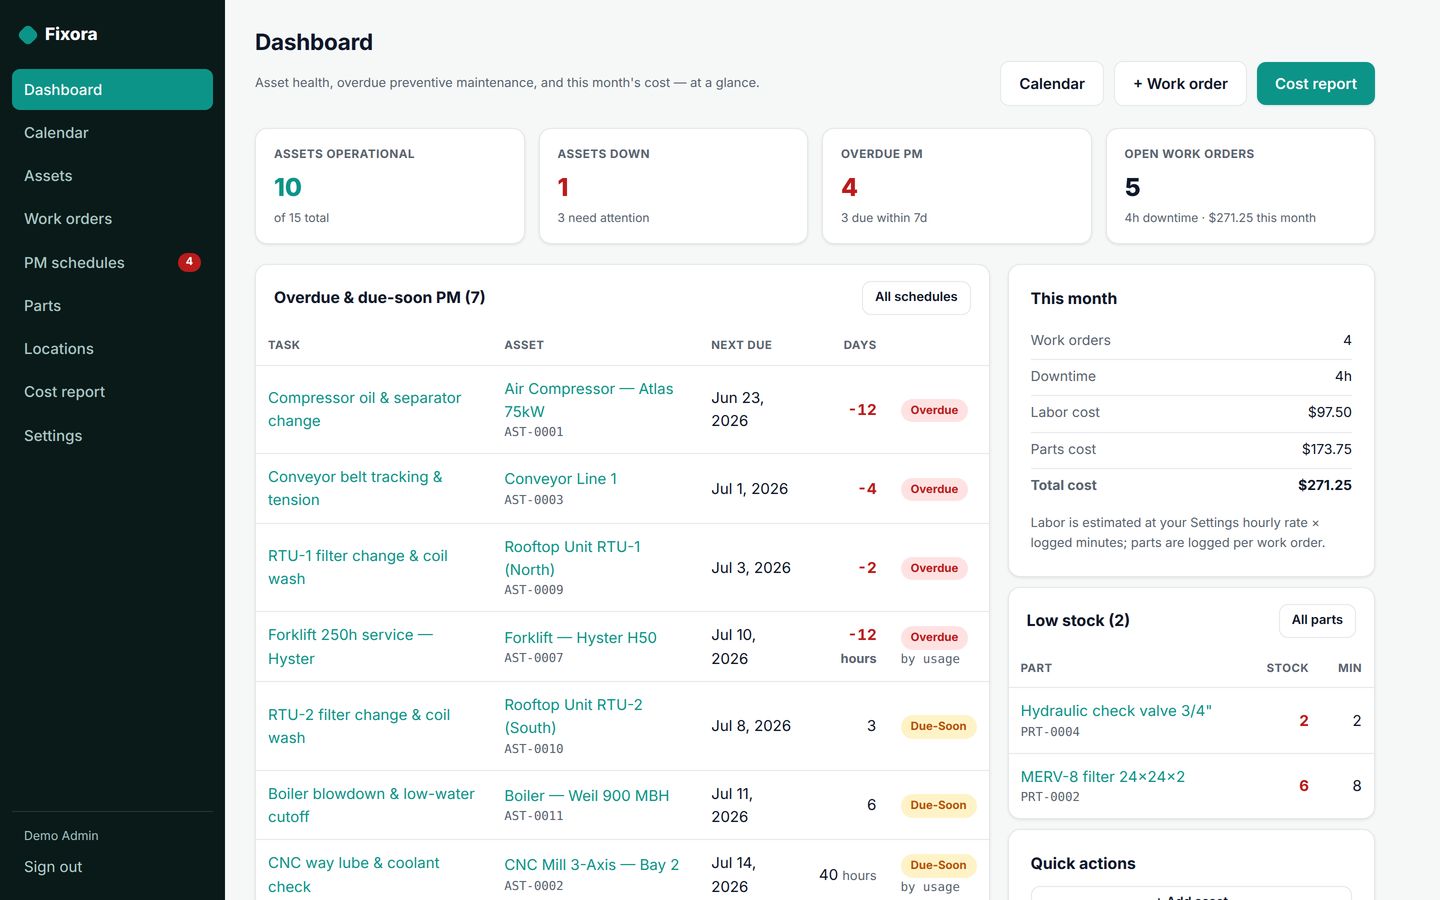Open the Forklift — Hyster H50 asset
The height and width of the screenshot is (900, 1440).
pos(580,638)
